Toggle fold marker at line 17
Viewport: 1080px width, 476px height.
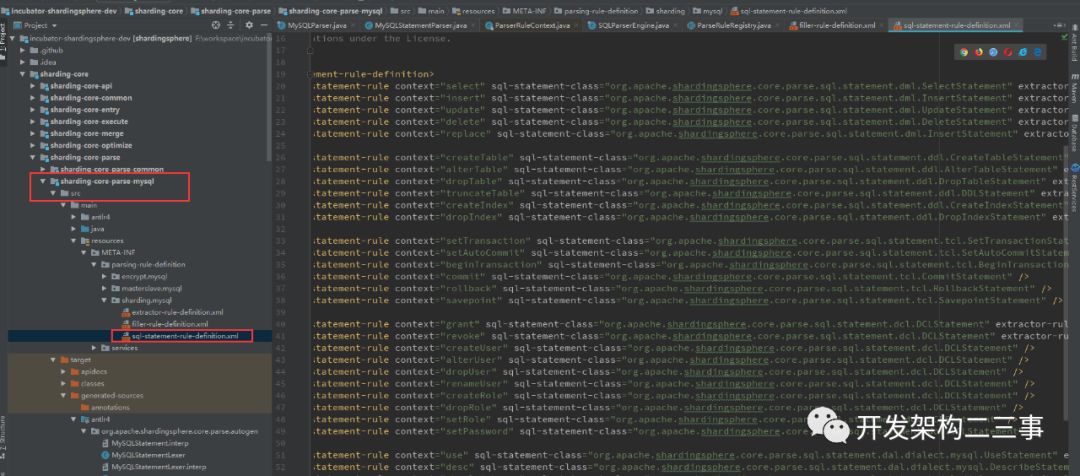point(310,50)
